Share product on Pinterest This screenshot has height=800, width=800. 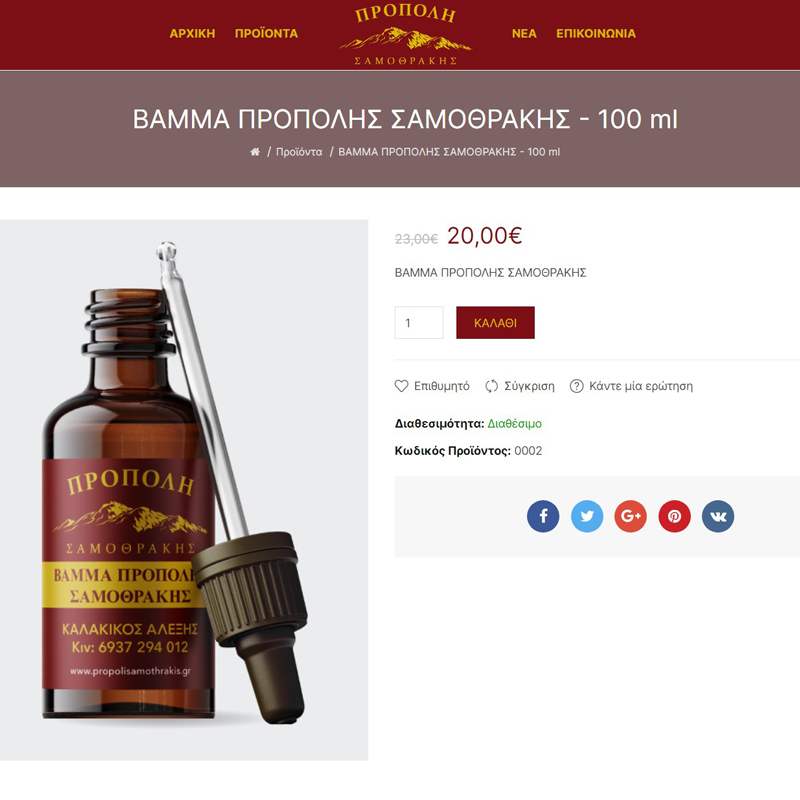[x=674, y=516]
